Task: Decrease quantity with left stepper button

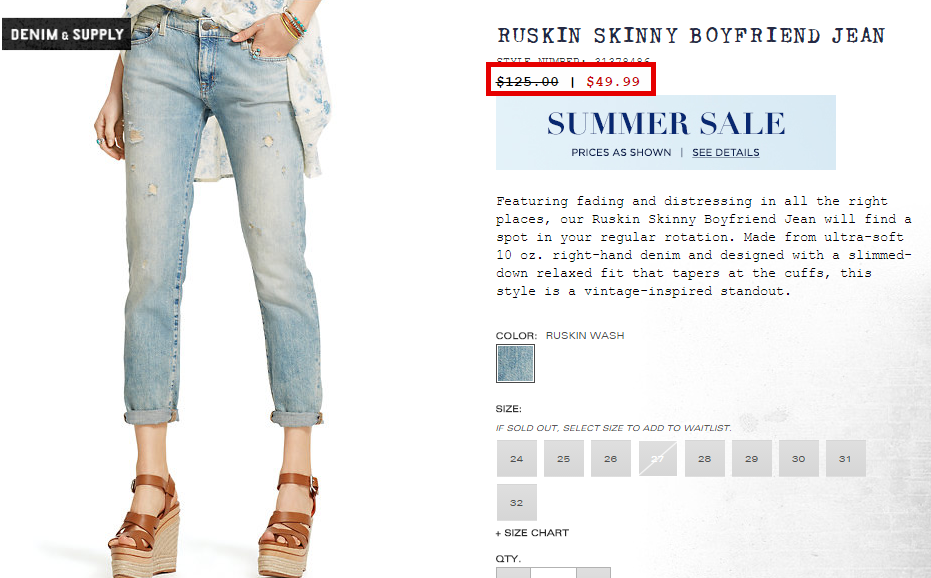Action: point(513,573)
